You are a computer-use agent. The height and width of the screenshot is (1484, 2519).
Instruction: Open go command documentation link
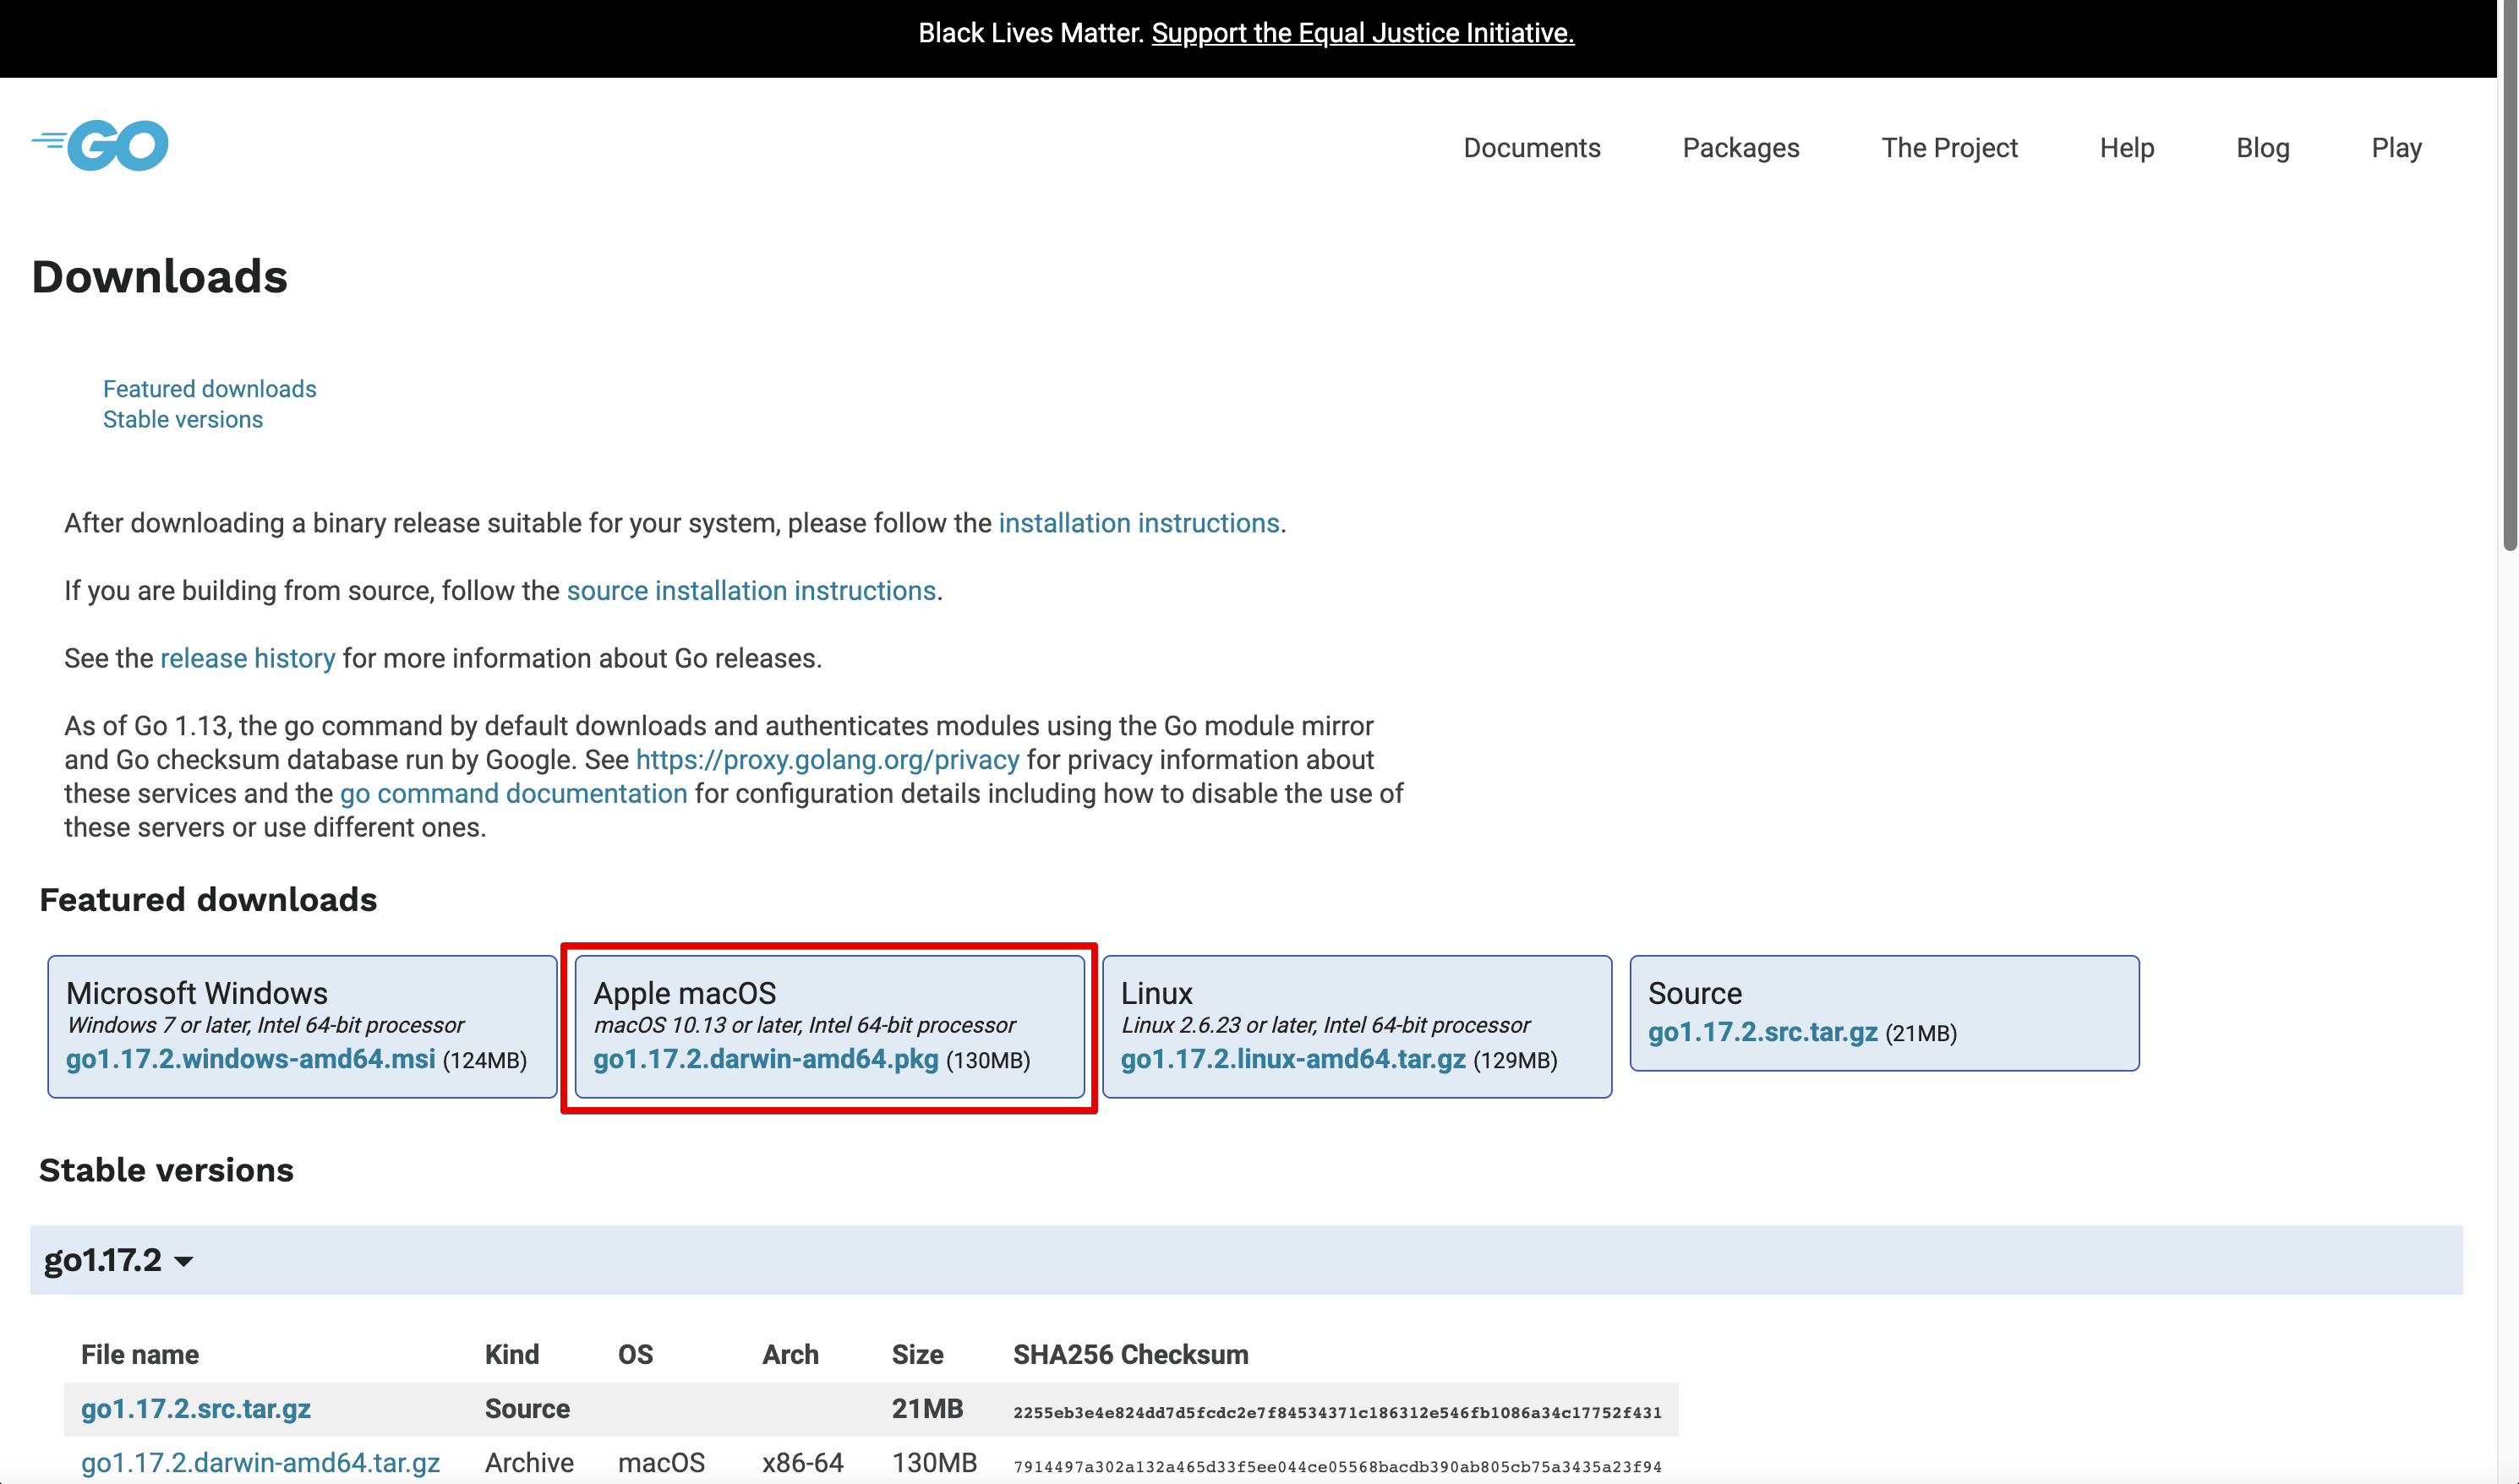pos(513,794)
